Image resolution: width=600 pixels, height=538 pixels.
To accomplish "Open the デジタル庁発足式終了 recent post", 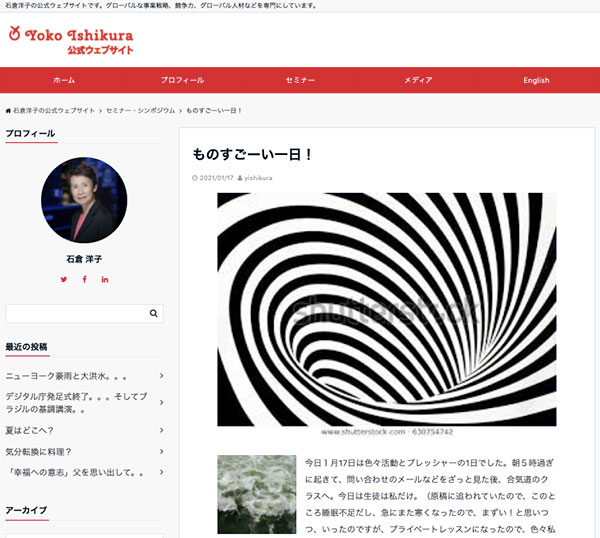I will 80,403.
